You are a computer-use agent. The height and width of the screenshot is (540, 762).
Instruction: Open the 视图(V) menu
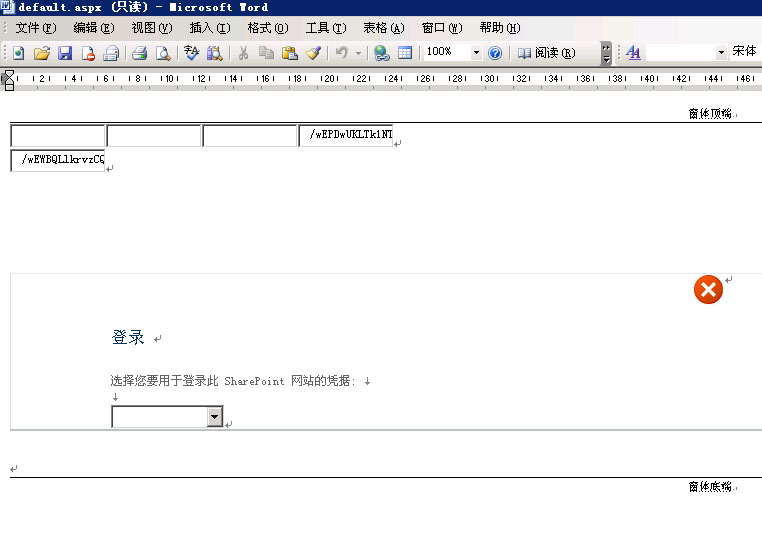point(152,28)
